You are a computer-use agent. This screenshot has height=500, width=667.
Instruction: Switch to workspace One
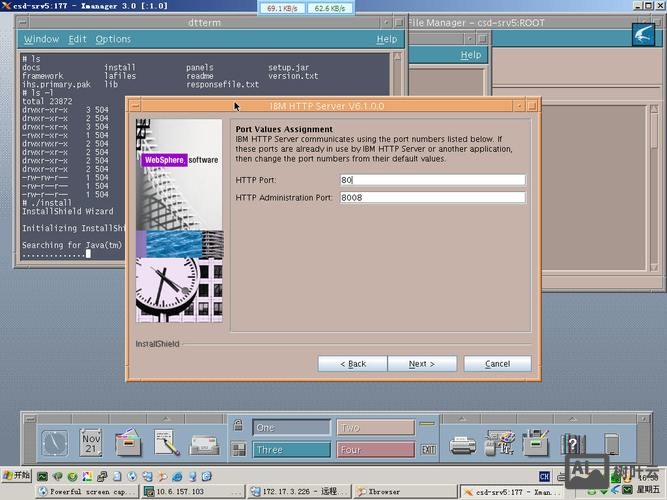tap(291, 427)
